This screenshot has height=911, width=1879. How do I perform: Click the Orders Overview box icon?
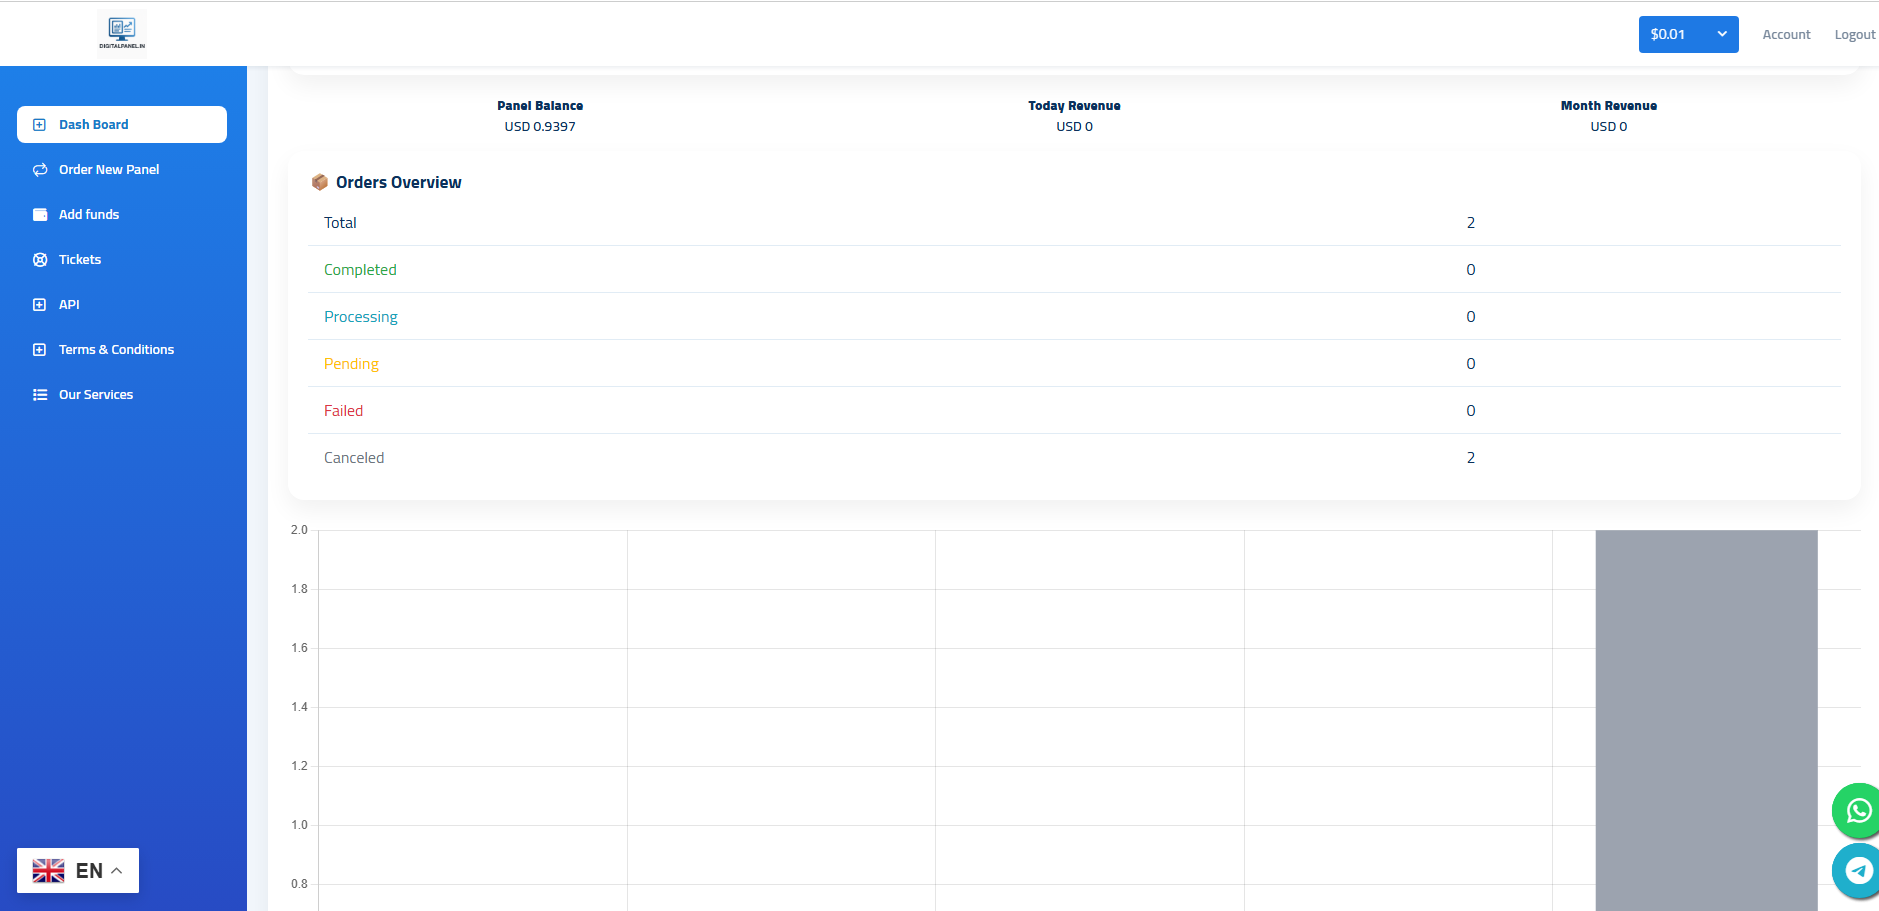320,182
